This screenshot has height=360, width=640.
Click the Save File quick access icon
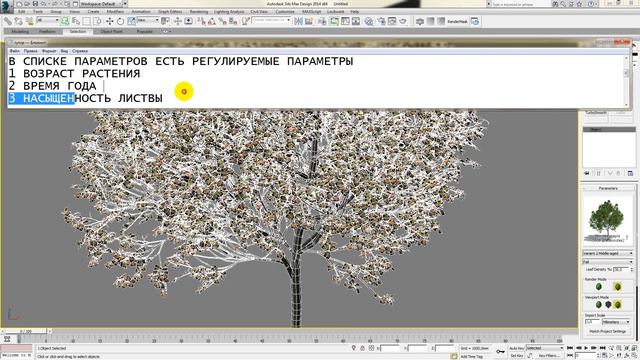tap(35, 4)
